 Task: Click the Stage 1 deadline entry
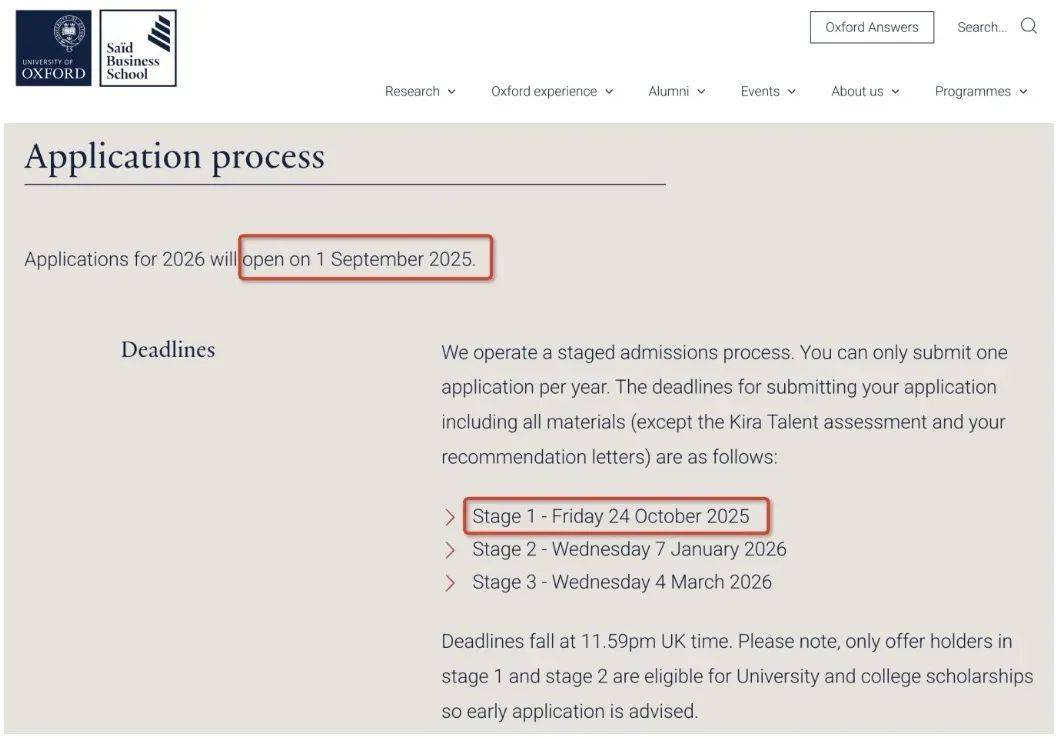(610, 516)
